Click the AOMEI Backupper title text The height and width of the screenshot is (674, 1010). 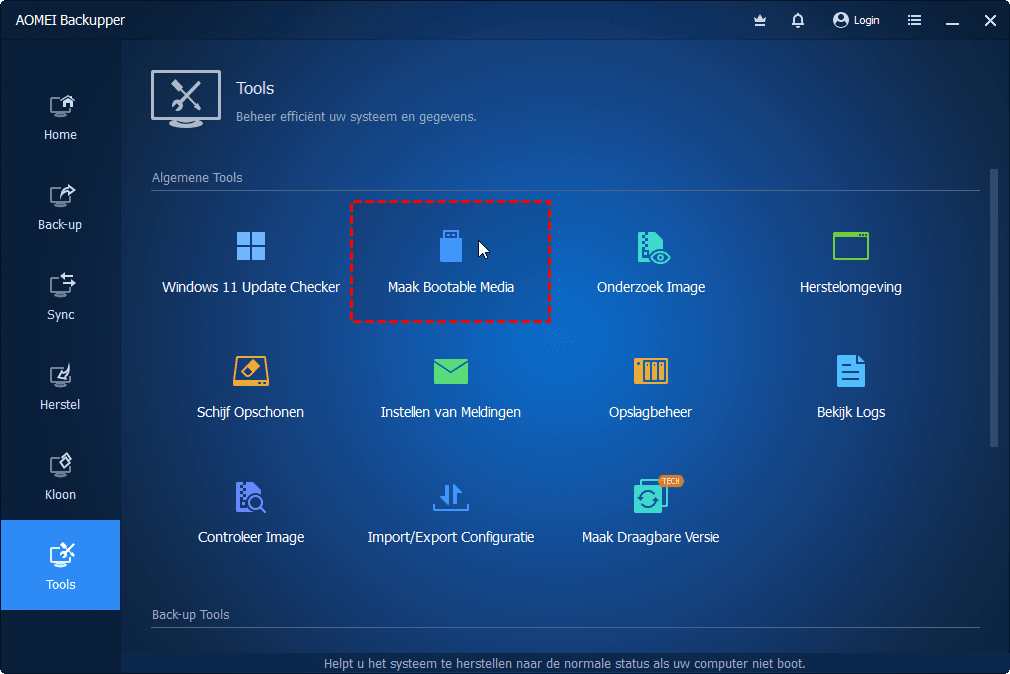pyautogui.click(x=70, y=21)
